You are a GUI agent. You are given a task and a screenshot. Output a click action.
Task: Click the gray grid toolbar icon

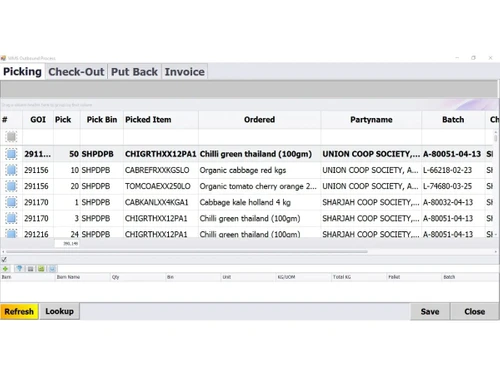click(30, 269)
